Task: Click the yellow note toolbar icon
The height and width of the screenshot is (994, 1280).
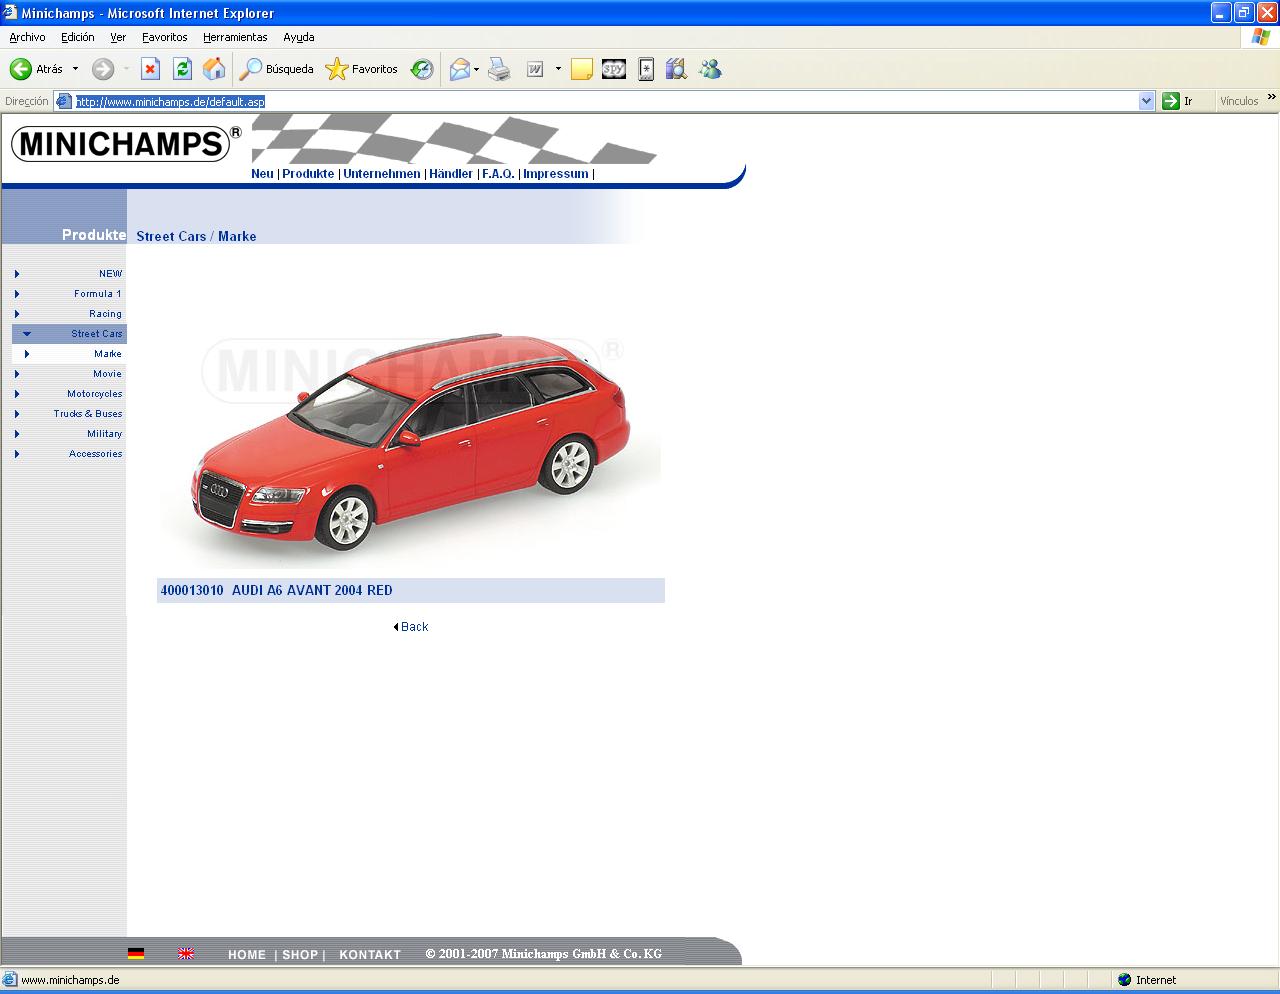Action: pyautogui.click(x=582, y=69)
